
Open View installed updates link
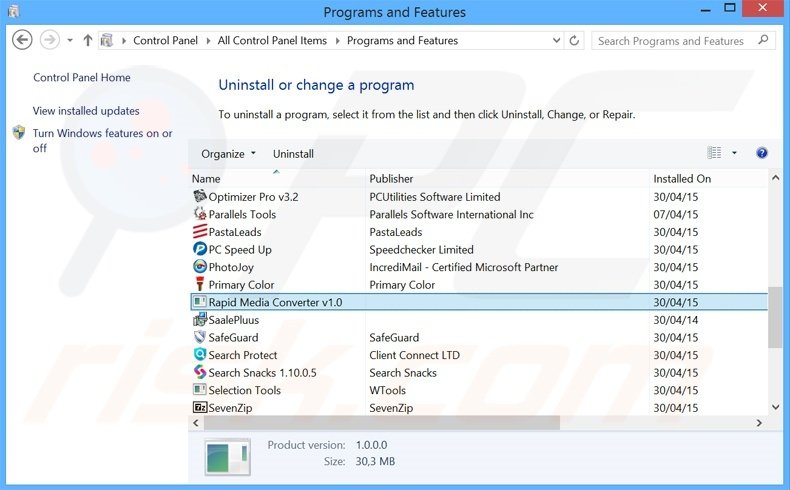[x=86, y=111]
